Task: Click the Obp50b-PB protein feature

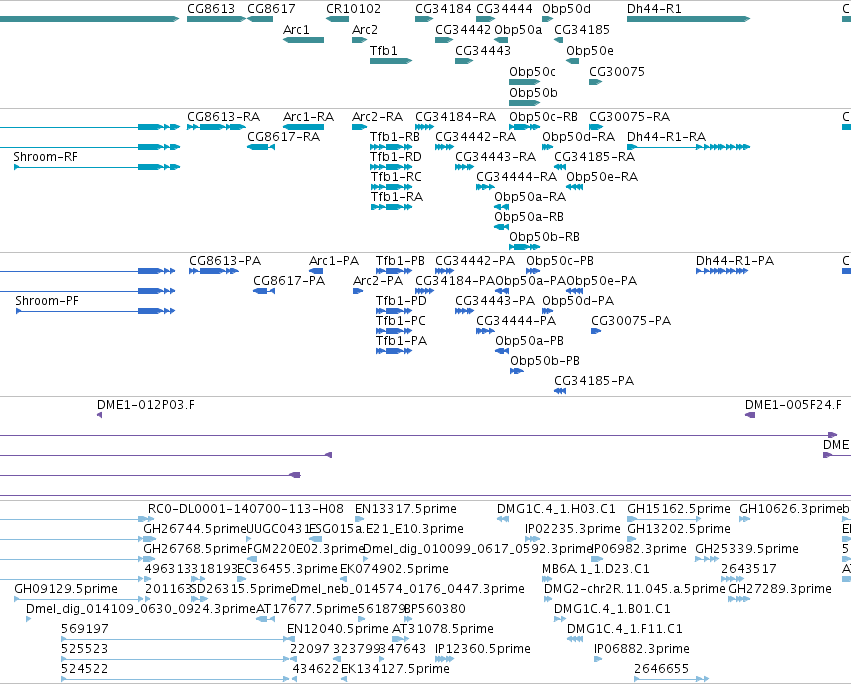Action: [517, 371]
